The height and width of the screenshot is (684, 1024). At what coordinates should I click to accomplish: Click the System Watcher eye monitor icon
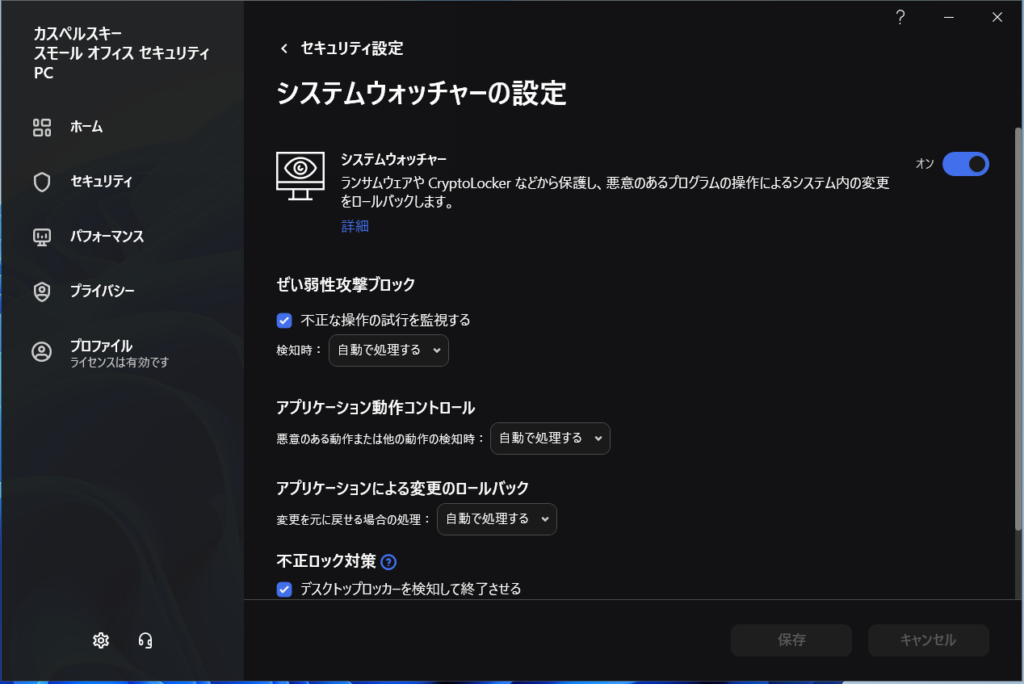(x=300, y=176)
